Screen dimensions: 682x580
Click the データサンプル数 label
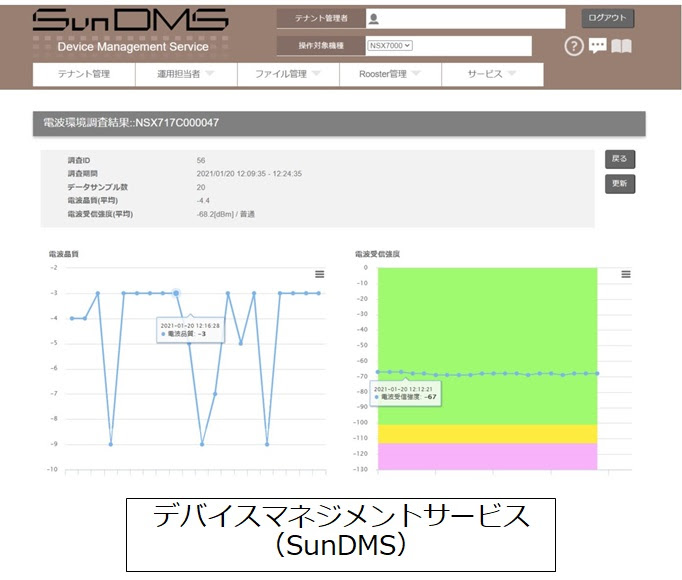(97, 187)
